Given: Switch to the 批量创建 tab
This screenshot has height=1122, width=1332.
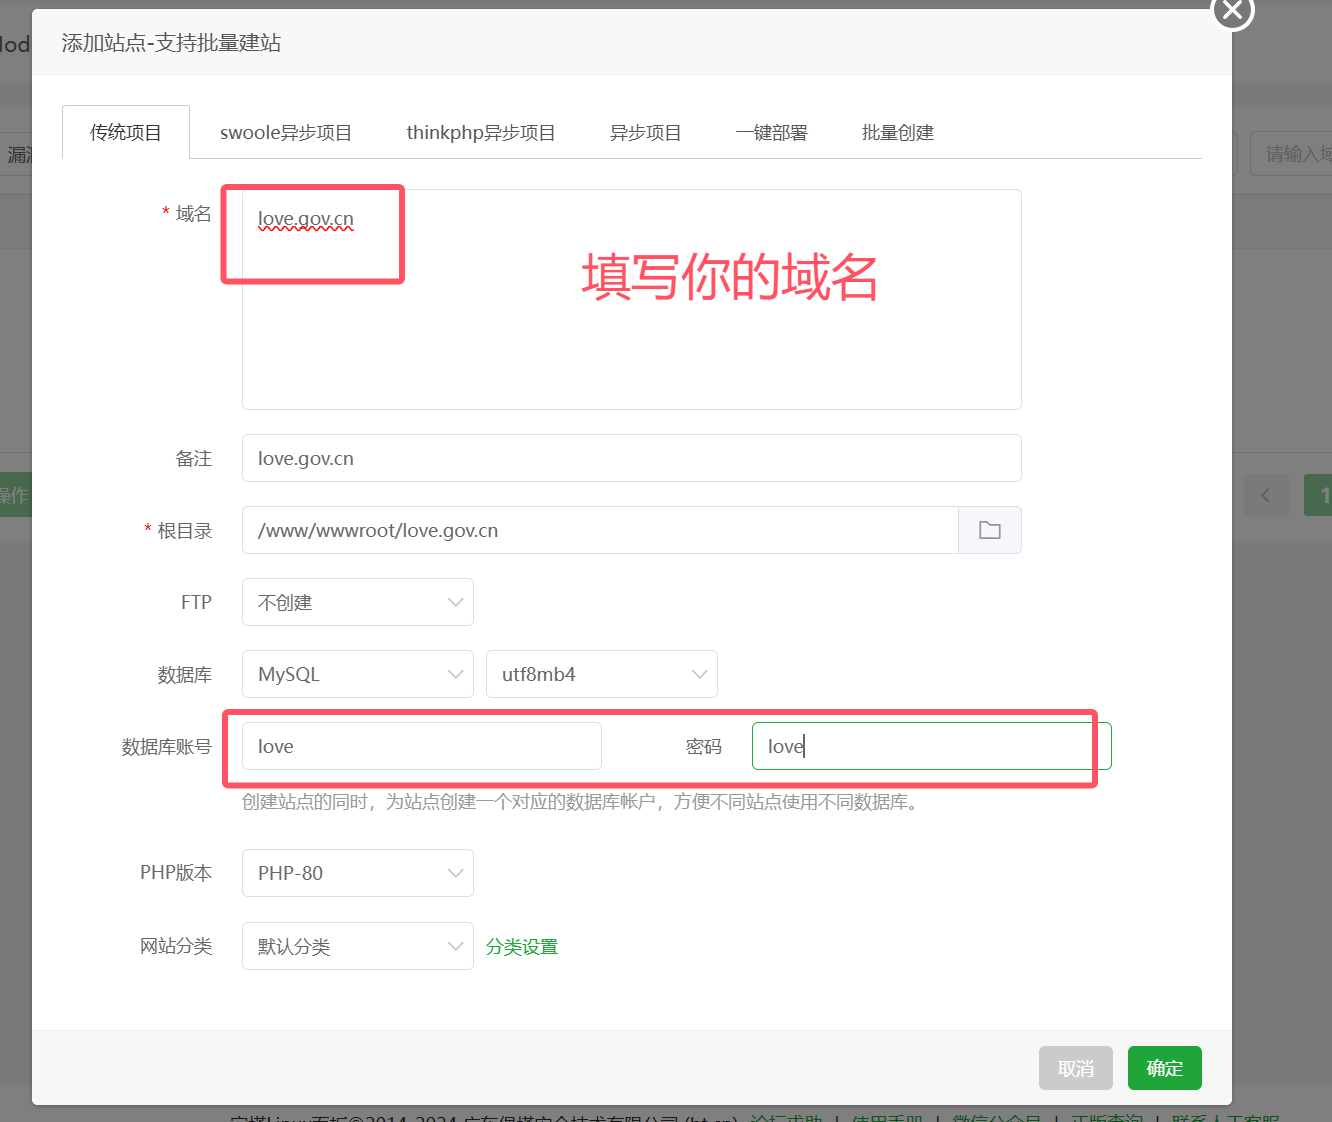Looking at the screenshot, I should pos(897,133).
